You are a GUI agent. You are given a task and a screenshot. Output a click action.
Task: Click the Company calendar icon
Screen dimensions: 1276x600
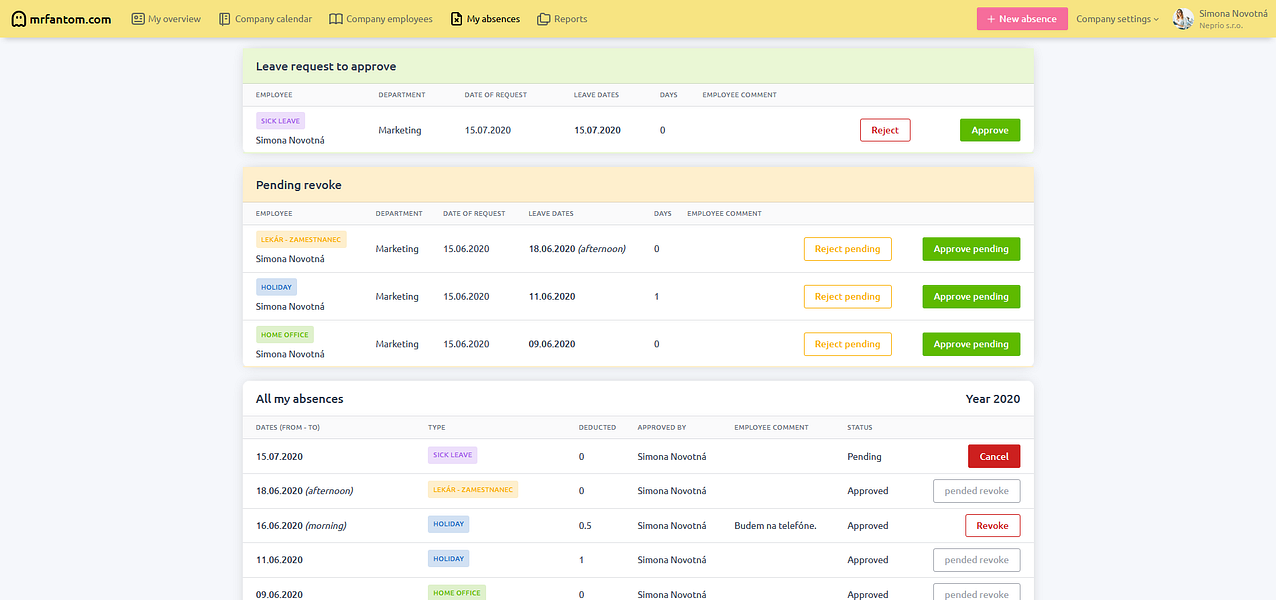[225, 19]
